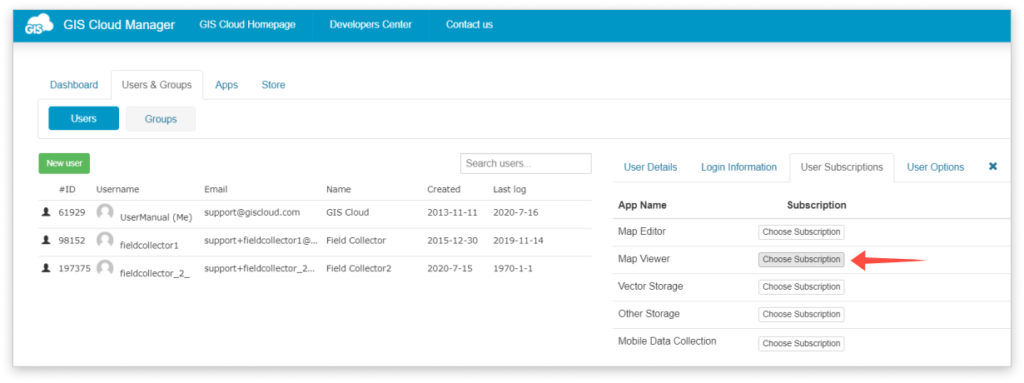Sort by the Email column header
The image size is (1024, 383).
pyautogui.click(x=216, y=190)
